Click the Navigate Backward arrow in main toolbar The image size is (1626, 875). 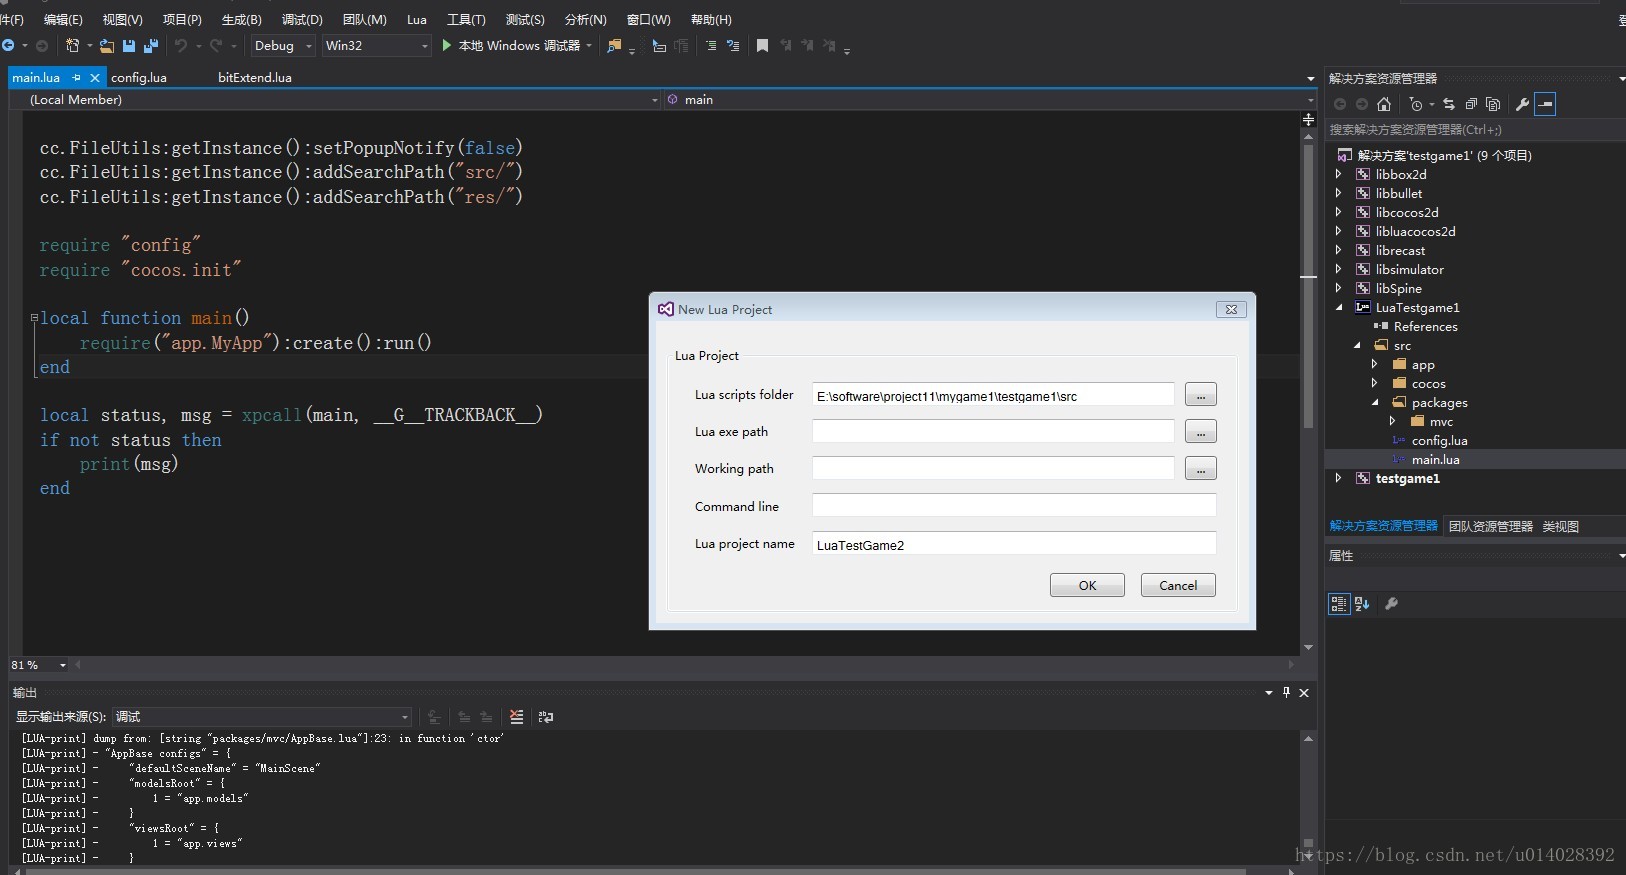[9, 46]
